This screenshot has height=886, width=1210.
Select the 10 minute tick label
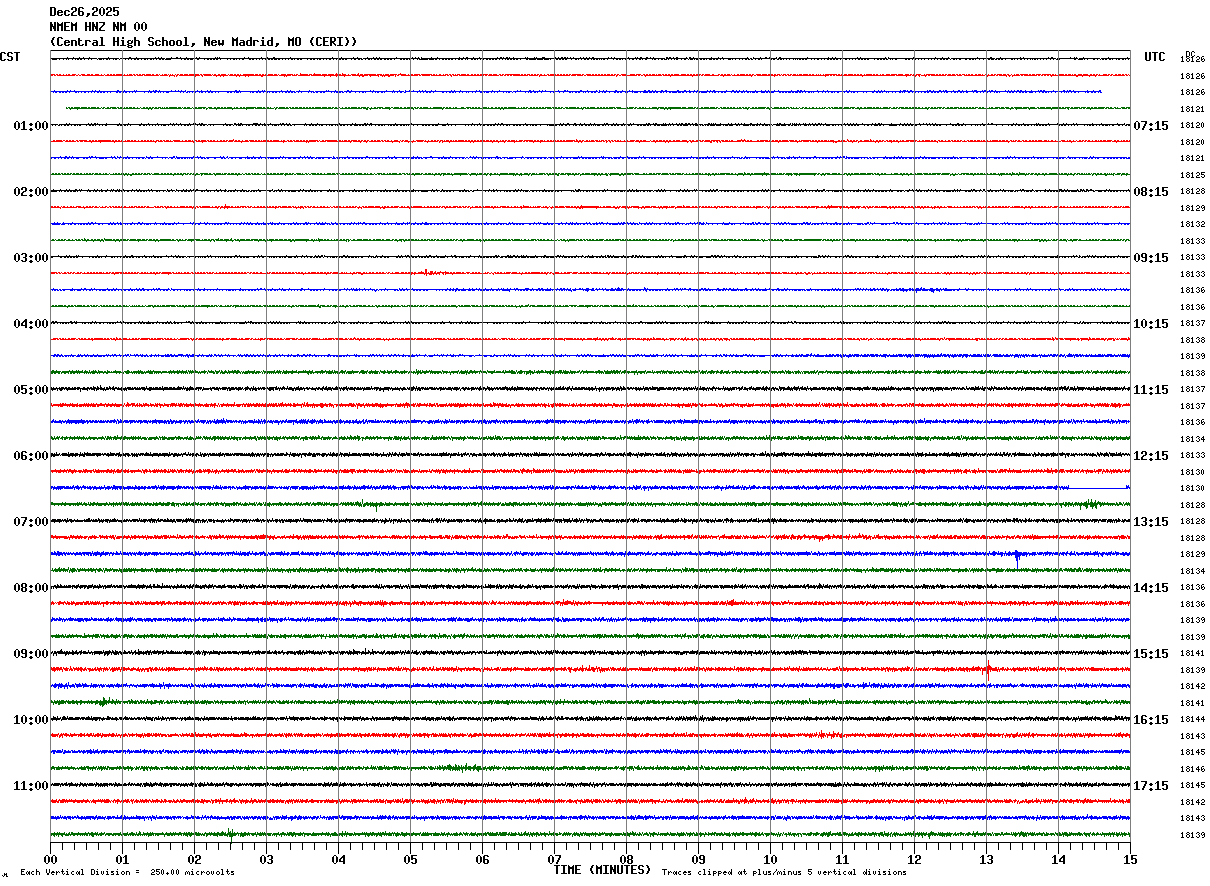(770, 860)
